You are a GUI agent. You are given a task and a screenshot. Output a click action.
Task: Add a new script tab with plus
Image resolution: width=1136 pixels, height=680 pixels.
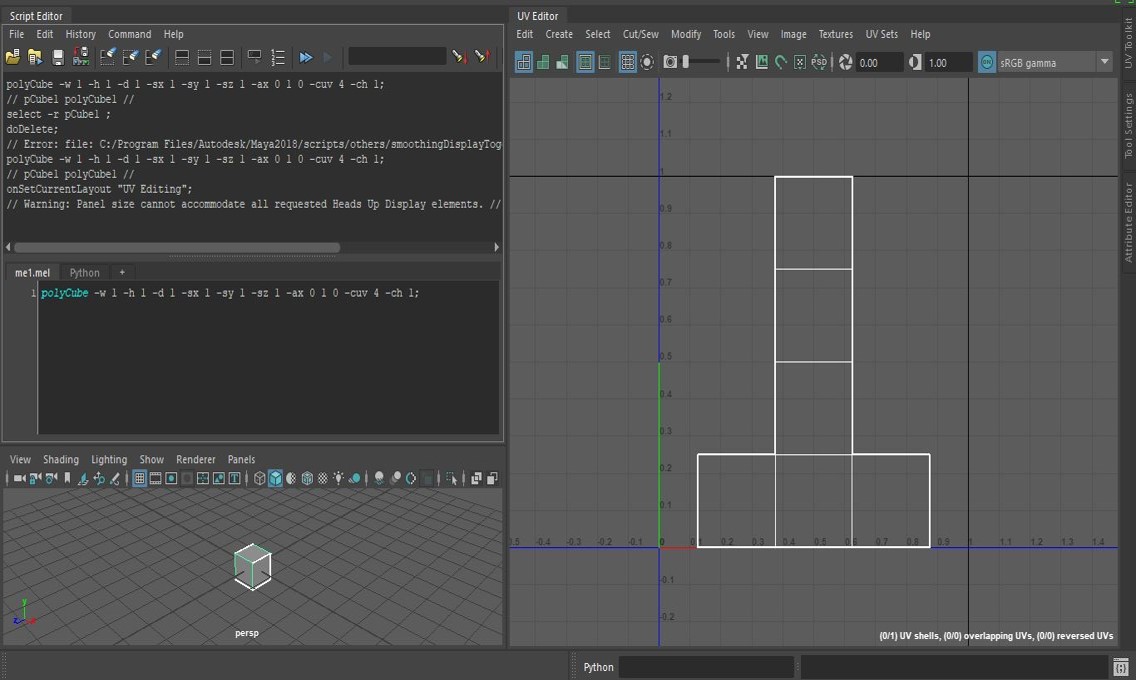point(122,272)
